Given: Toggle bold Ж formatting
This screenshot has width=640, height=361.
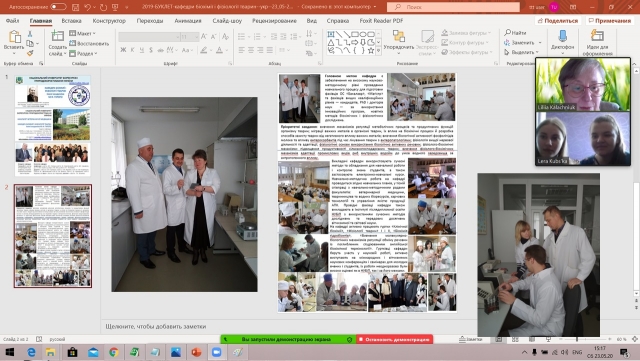Looking at the screenshot, I should click(x=123, y=50).
